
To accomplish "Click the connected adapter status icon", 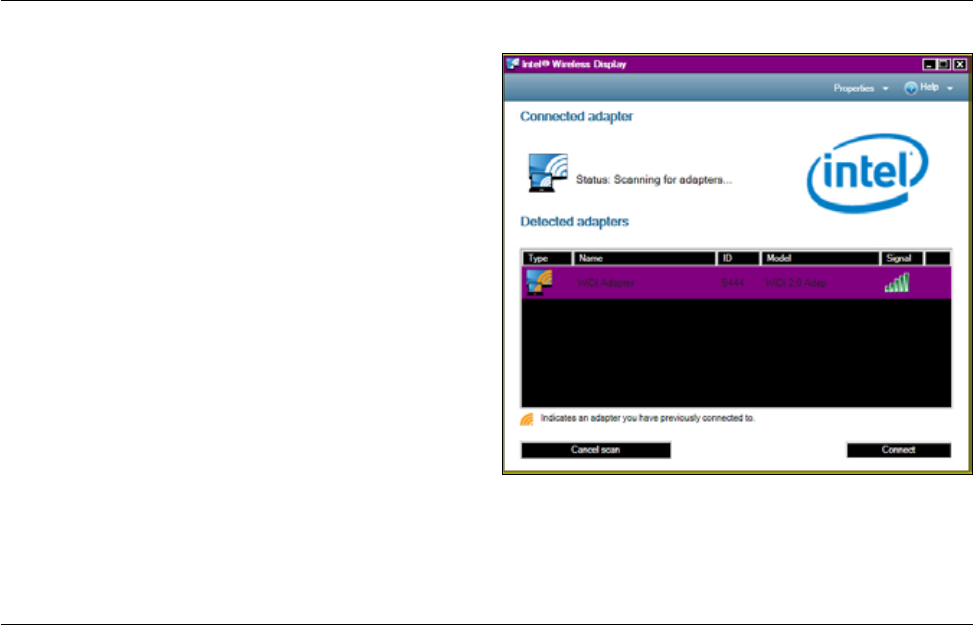I will coord(547,173).
